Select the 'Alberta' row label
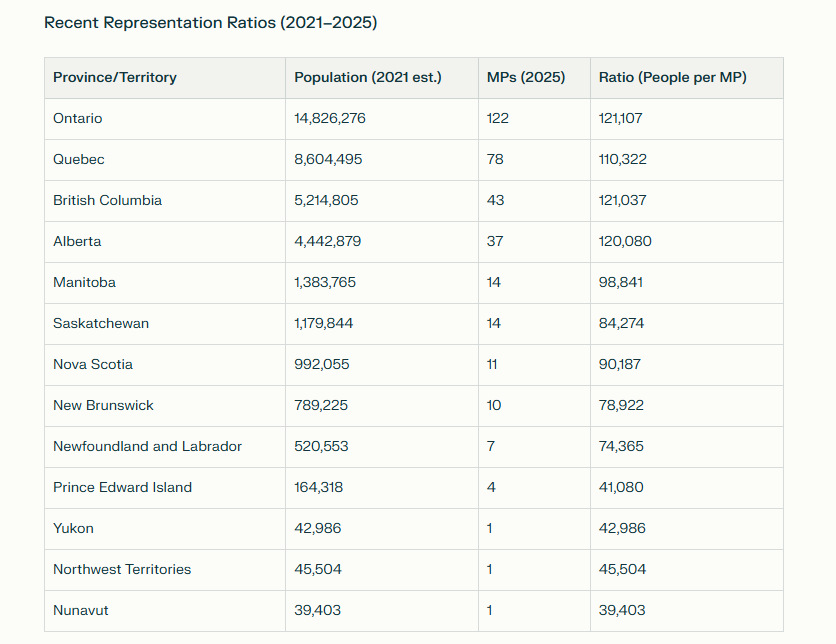Screen dimensions: 836x644 [77, 242]
